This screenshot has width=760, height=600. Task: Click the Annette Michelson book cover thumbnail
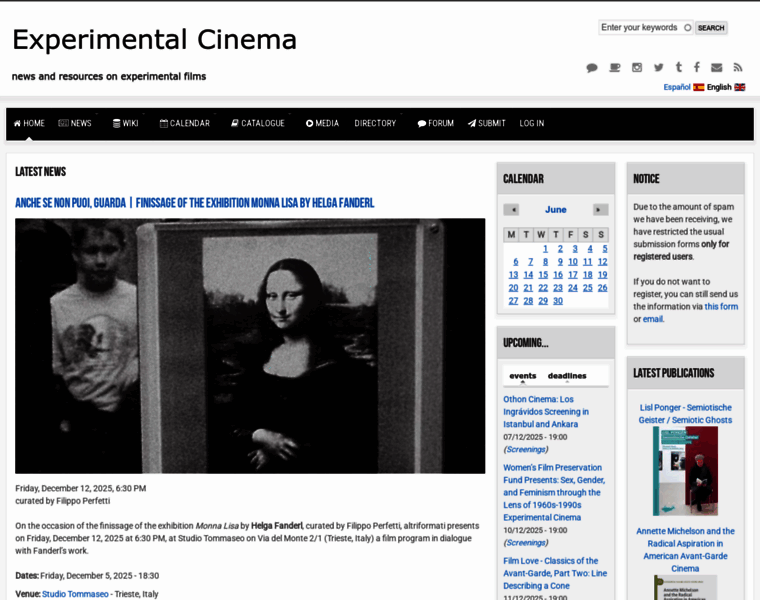point(685,587)
